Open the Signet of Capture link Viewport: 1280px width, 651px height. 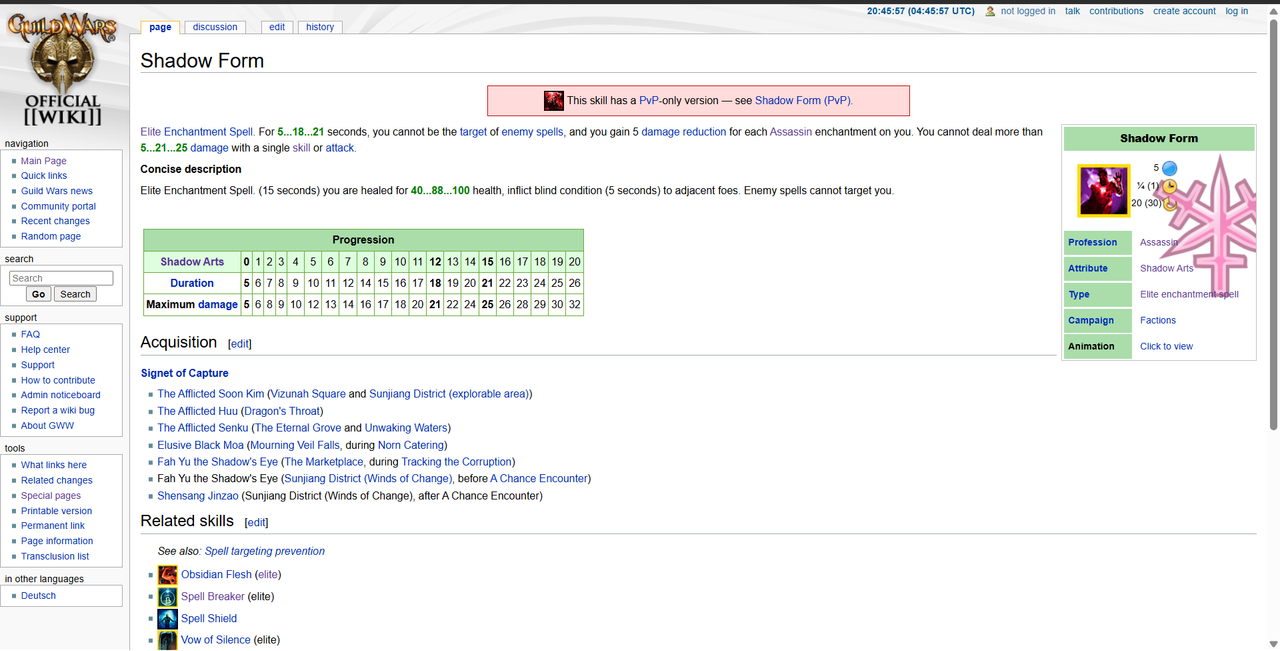(185, 373)
